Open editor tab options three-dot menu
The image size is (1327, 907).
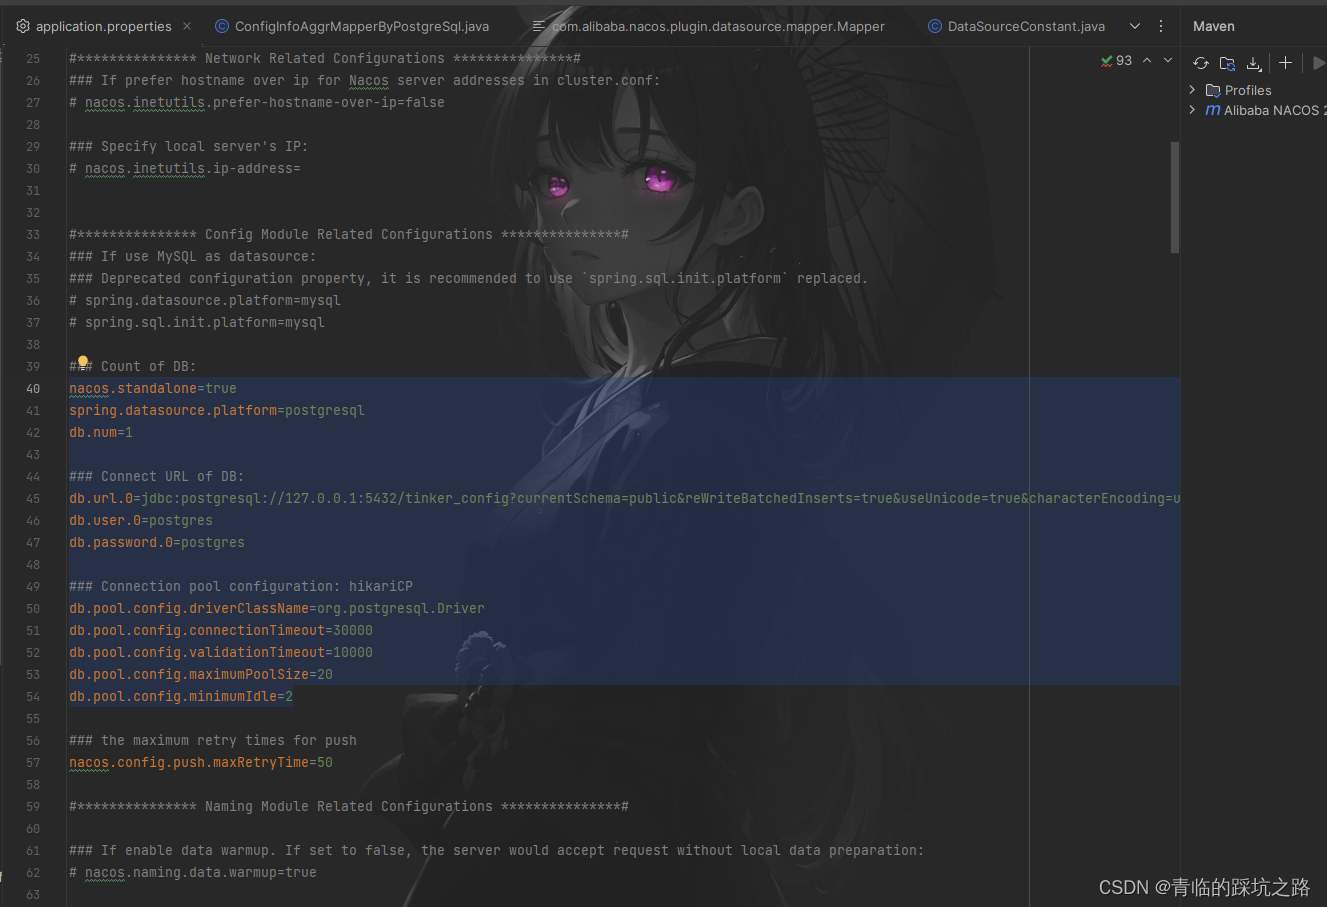[1161, 26]
